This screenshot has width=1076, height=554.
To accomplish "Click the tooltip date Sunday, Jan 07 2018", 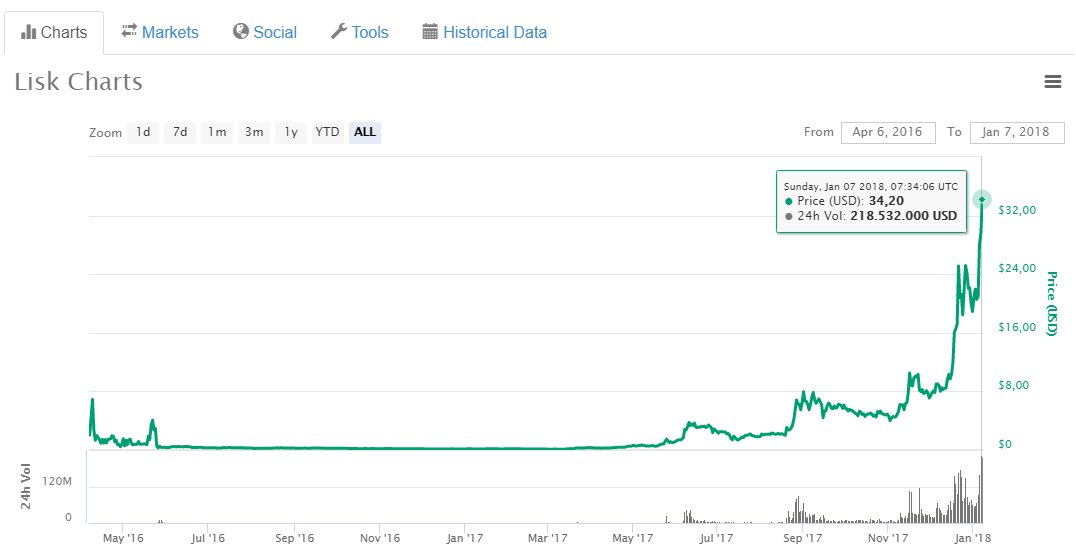I will [834, 187].
